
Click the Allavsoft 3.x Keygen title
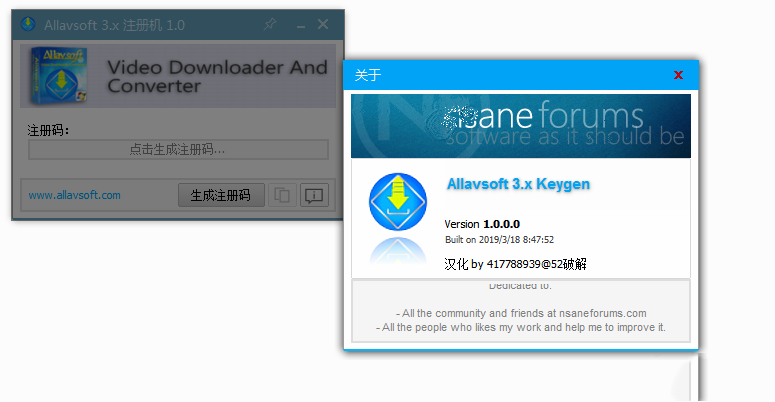tap(518, 184)
